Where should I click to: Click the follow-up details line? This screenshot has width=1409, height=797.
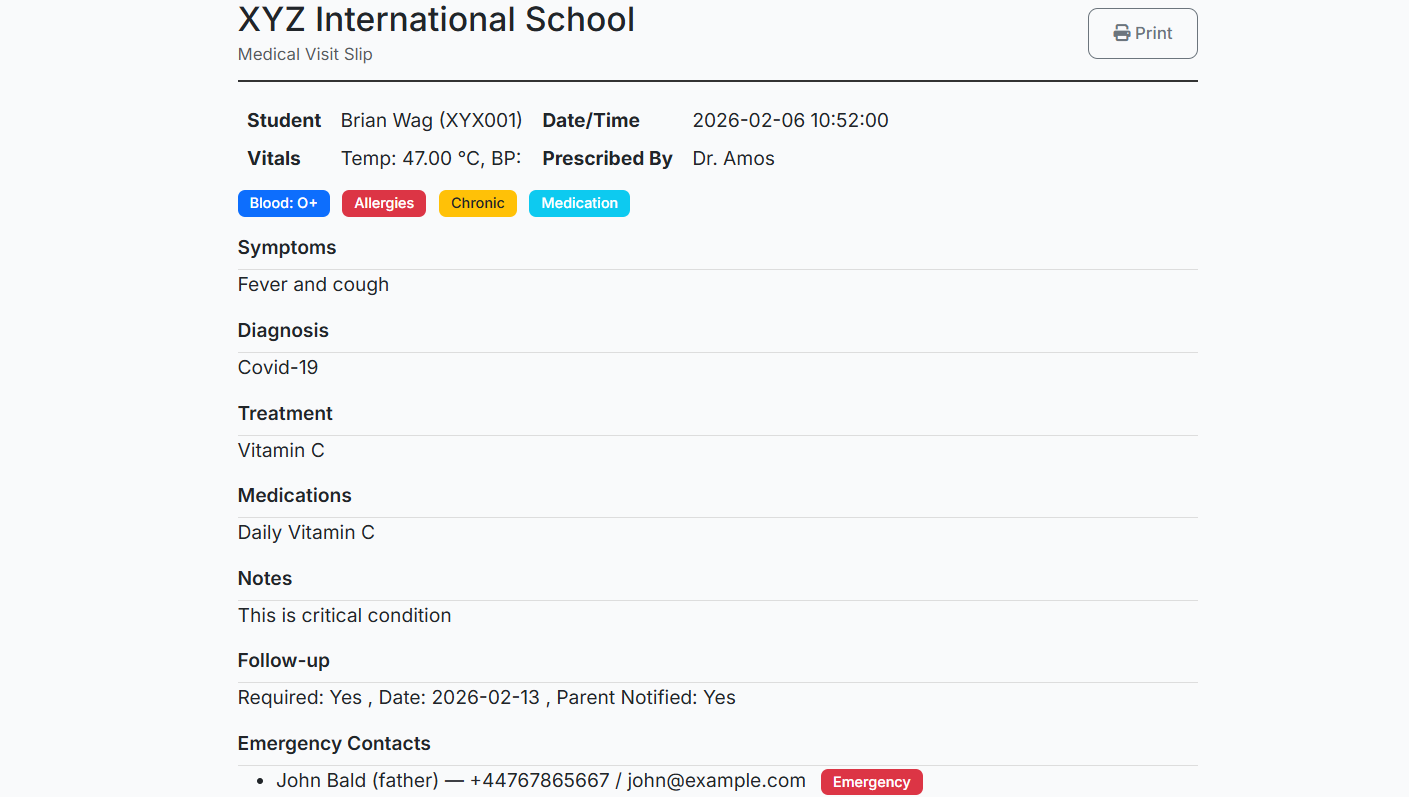pos(486,698)
